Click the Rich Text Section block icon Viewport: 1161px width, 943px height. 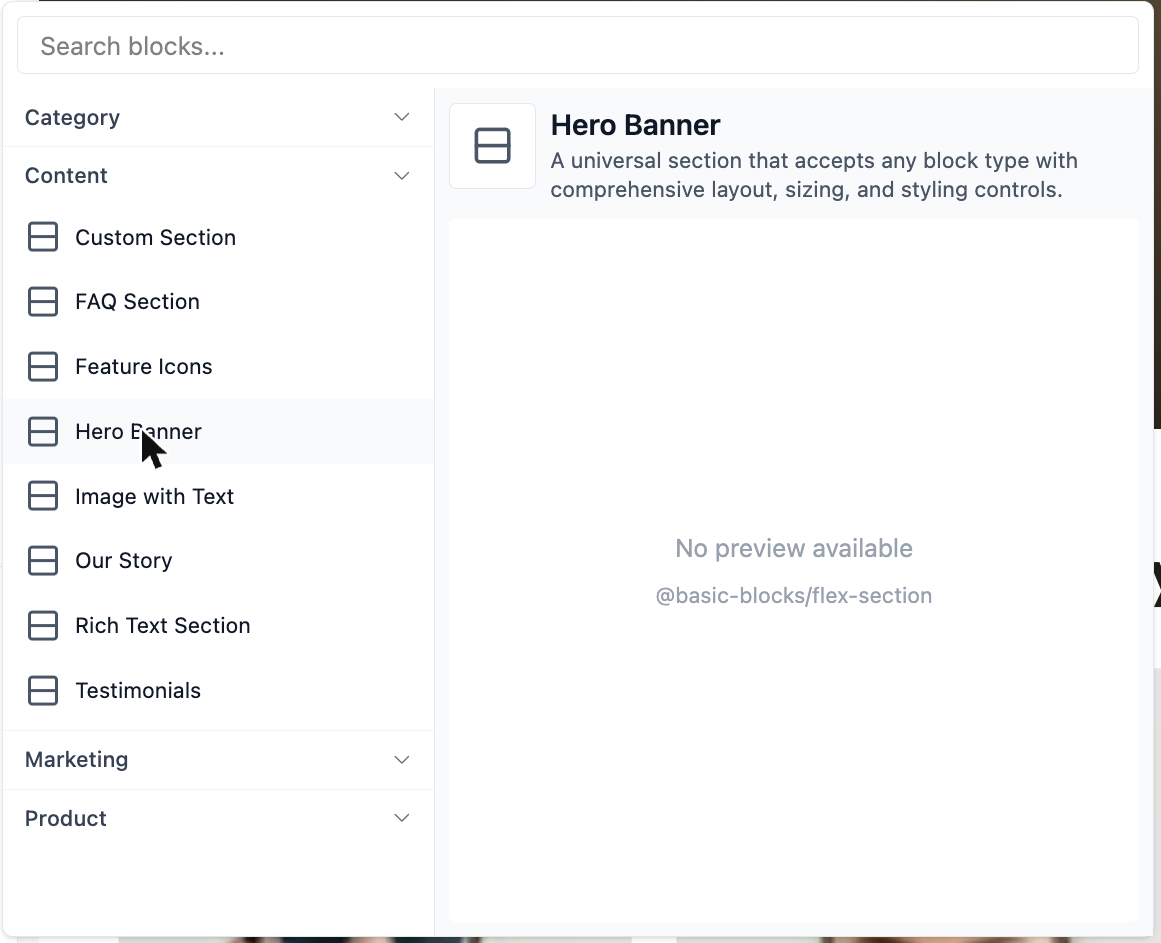pos(43,625)
